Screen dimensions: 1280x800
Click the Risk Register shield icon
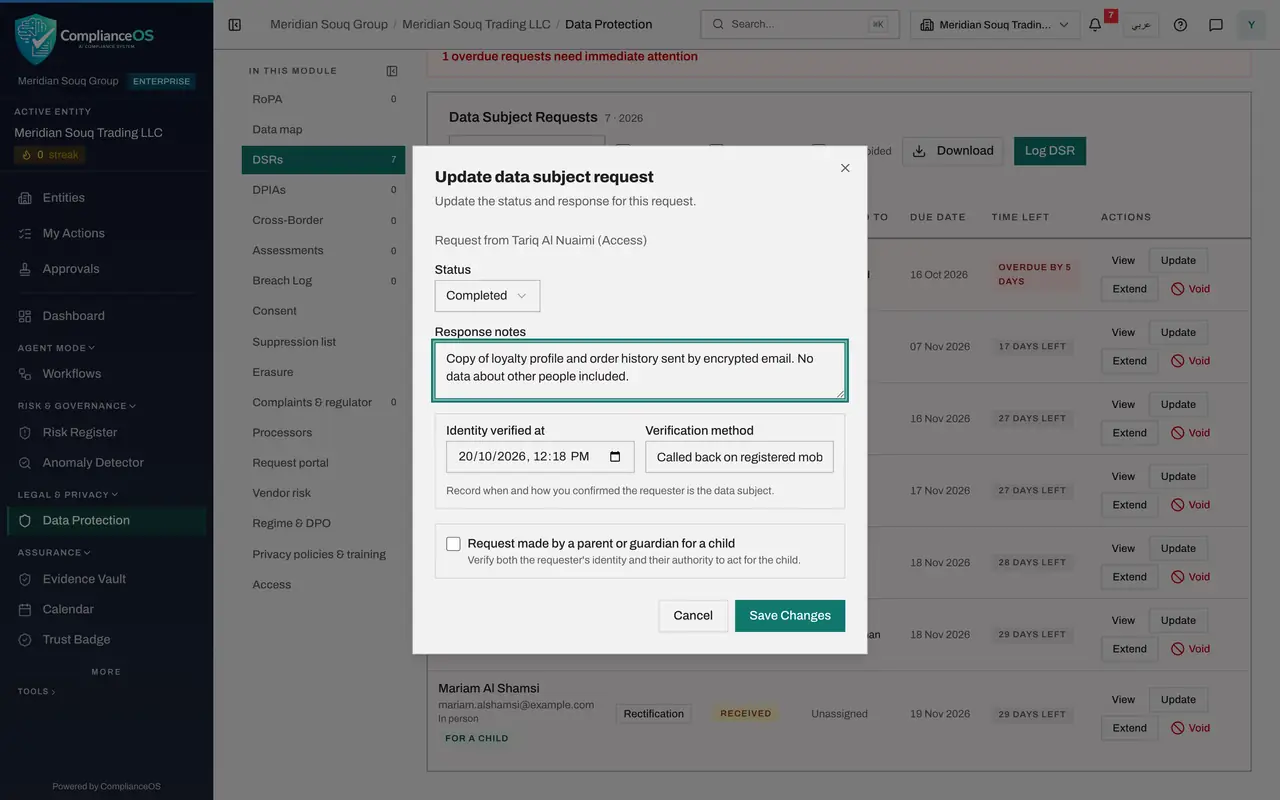(25, 433)
